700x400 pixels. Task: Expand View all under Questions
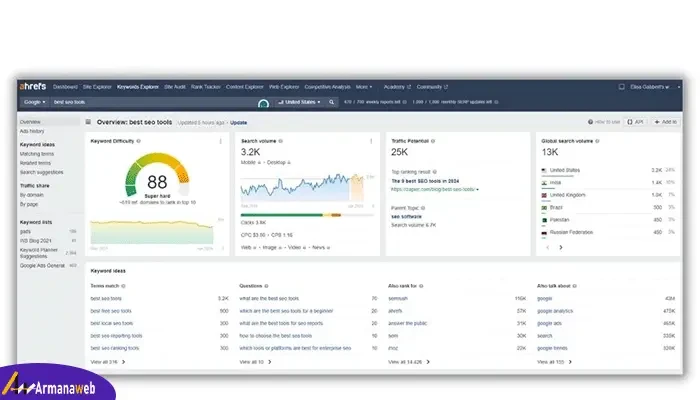tap(255, 362)
